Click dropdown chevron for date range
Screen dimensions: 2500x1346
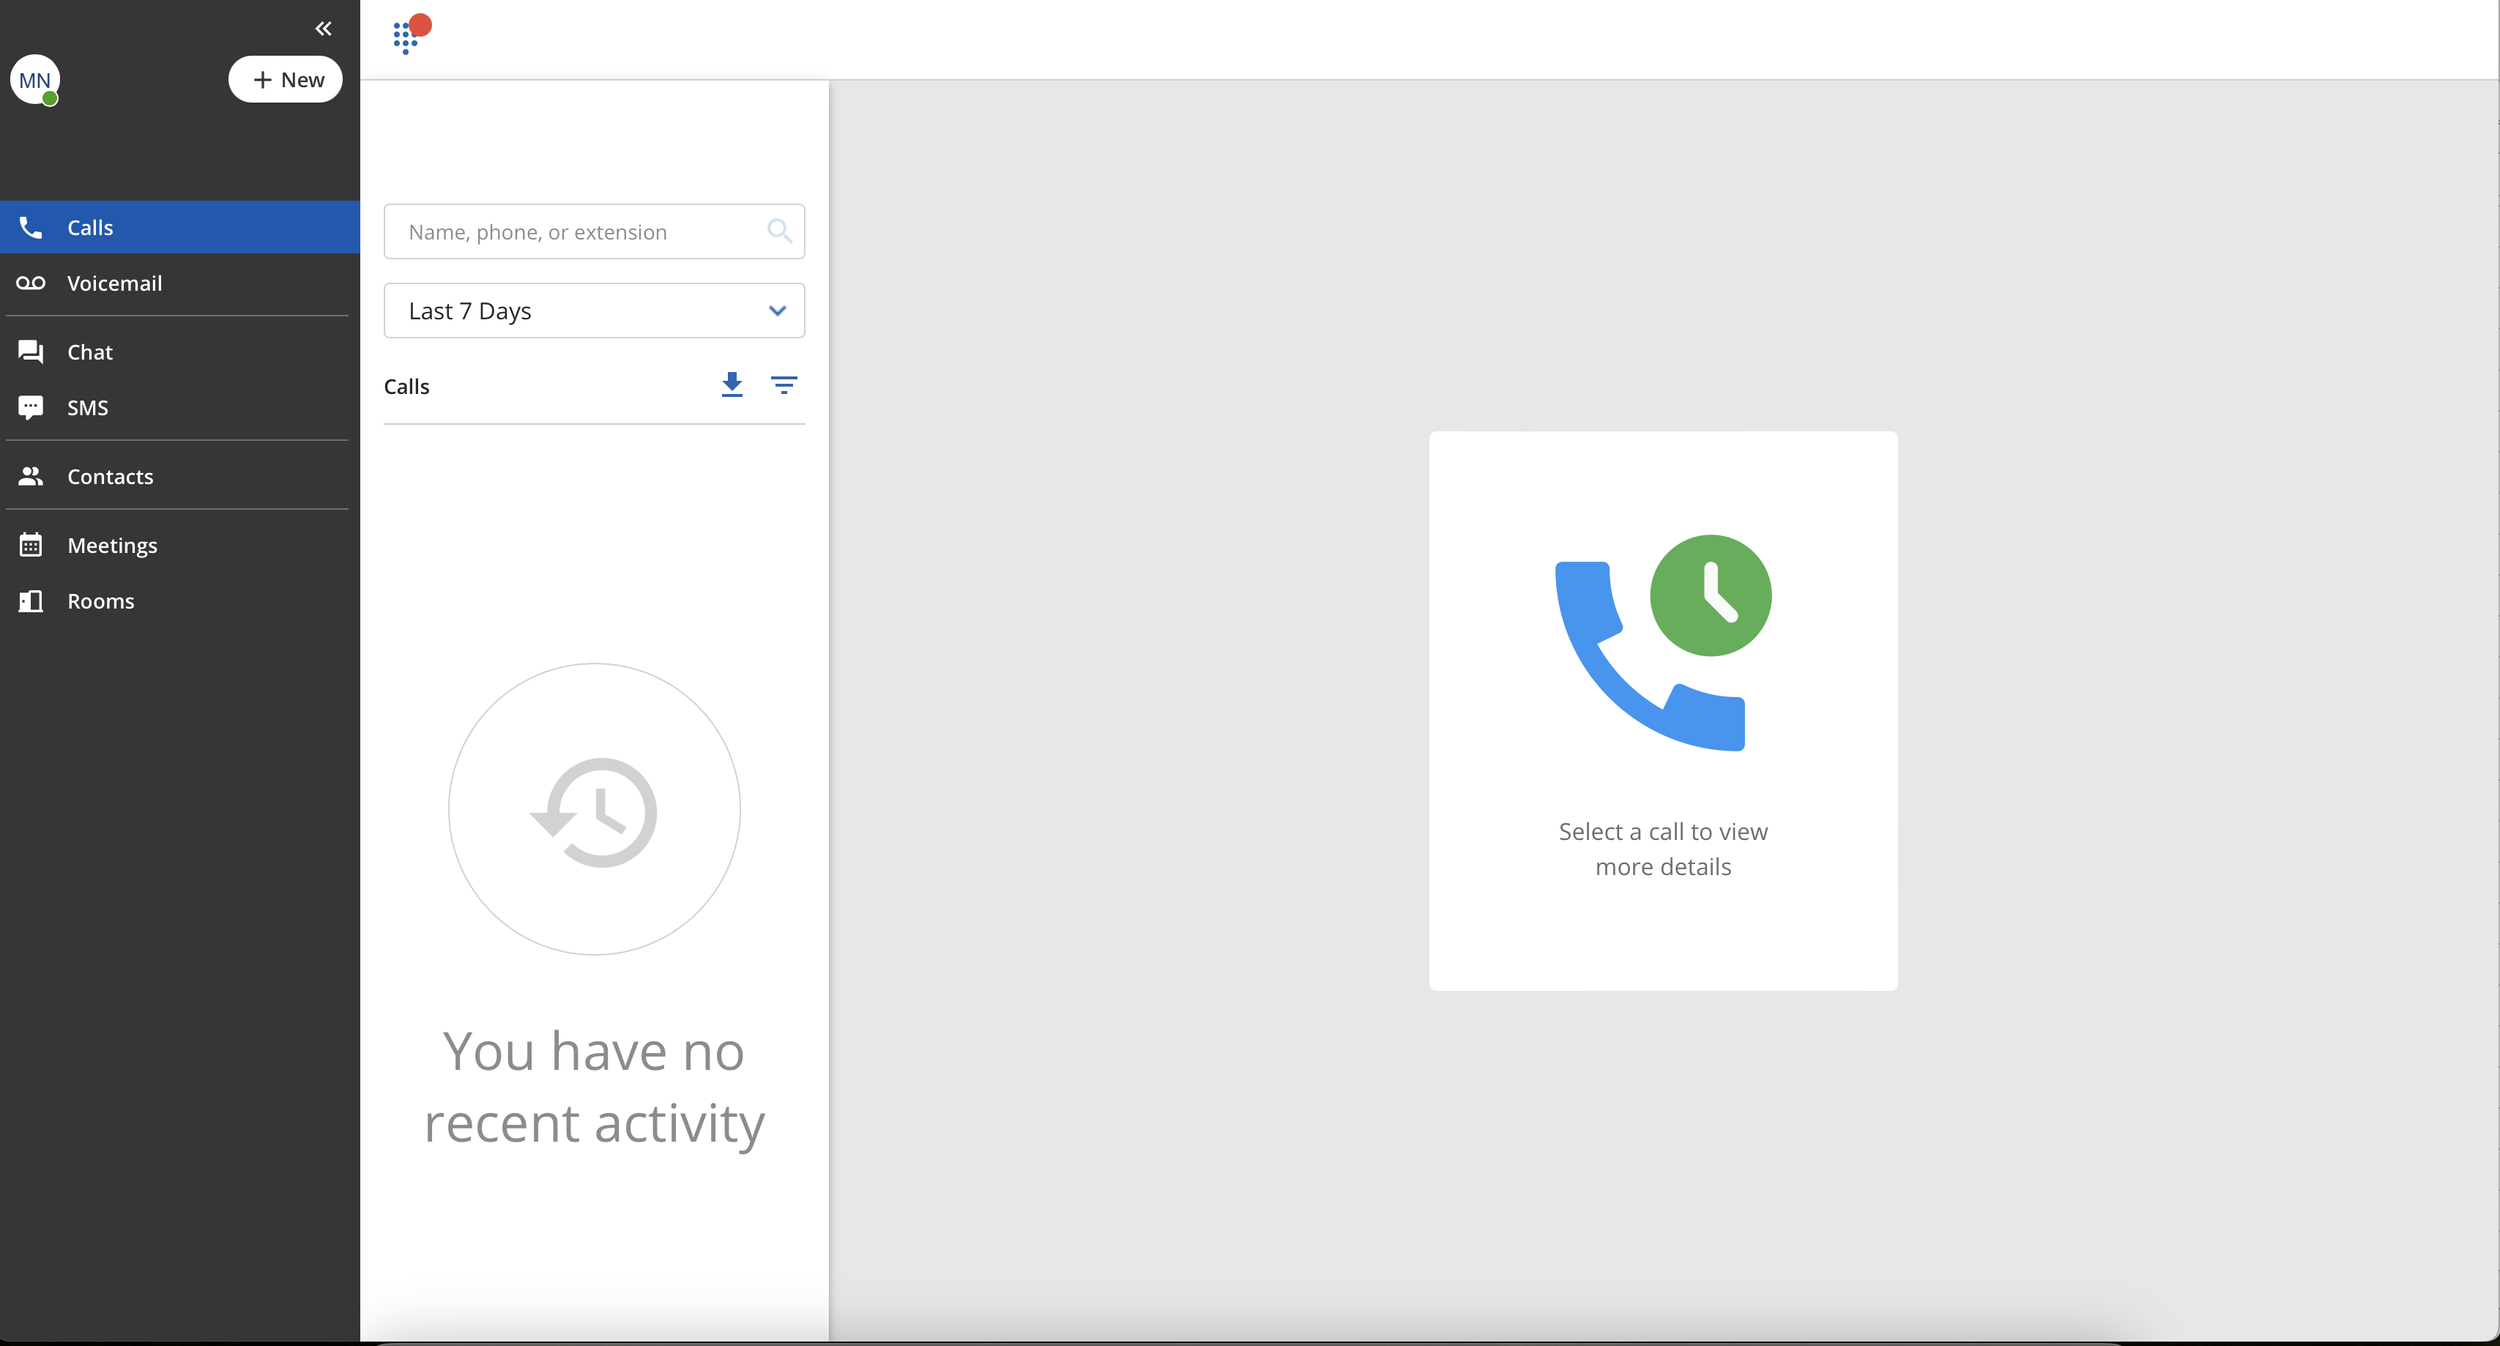click(x=777, y=311)
